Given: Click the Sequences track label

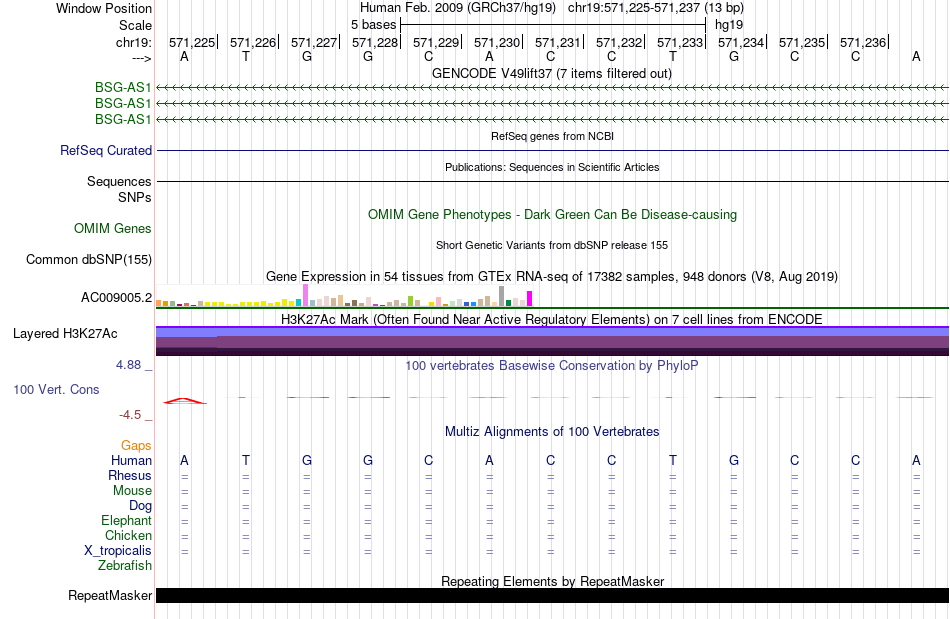Looking at the screenshot, I should (x=119, y=181).
